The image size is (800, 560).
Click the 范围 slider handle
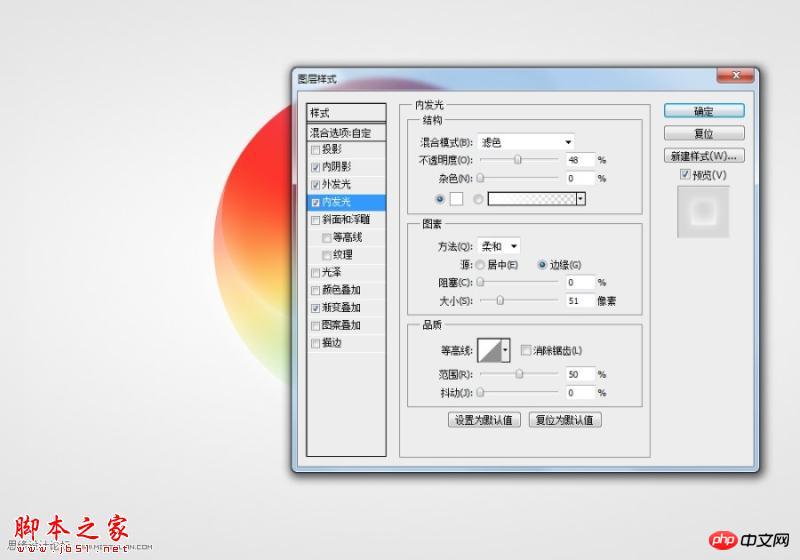tap(519, 374)
